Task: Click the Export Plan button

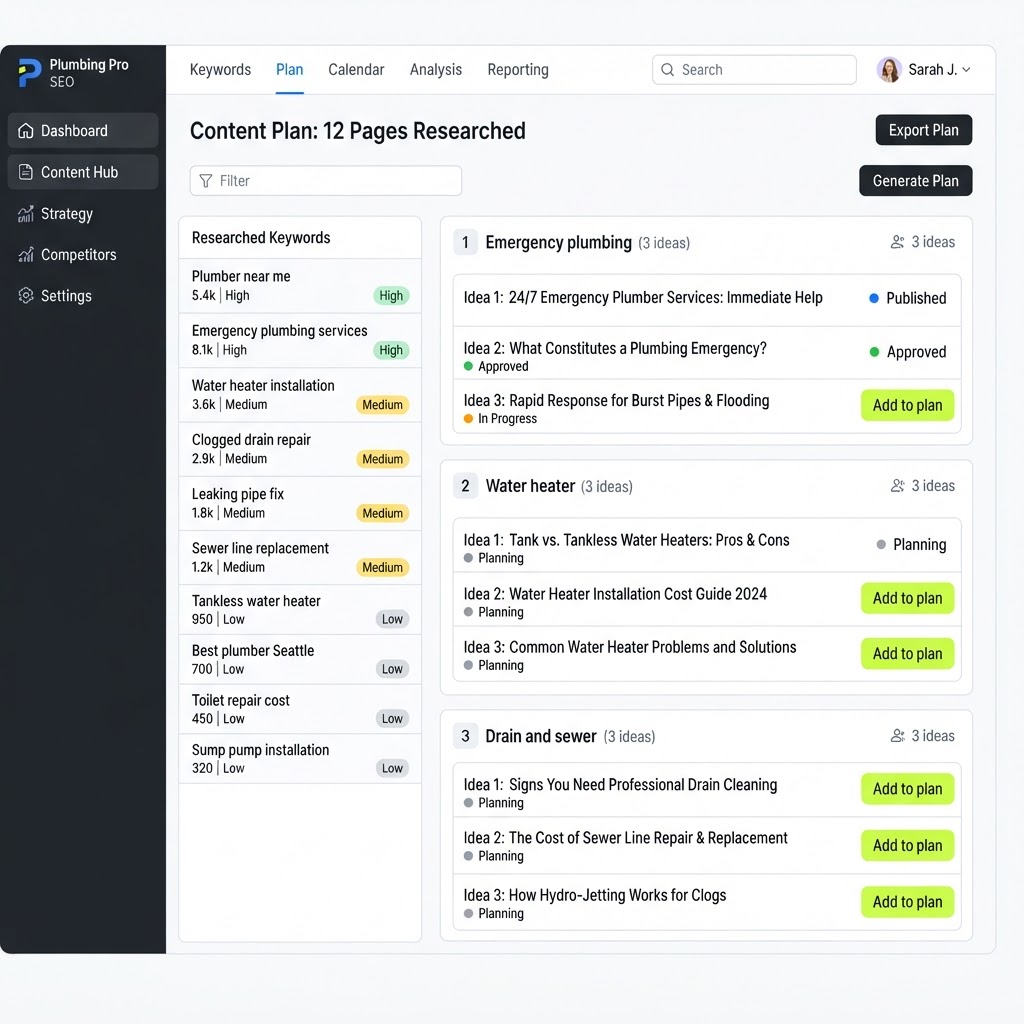Action: [x=923, y=130]
